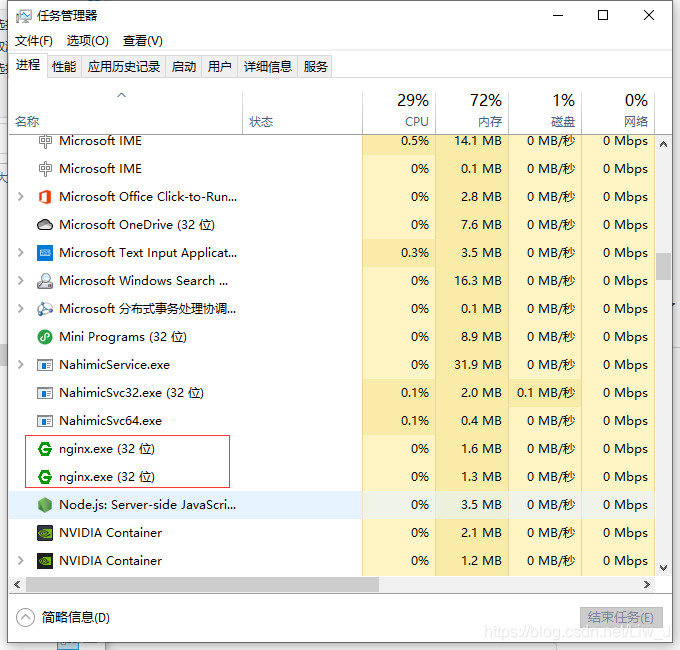Collapse to 简略信息 view arrow icon
Image resolution: width=680 pixels, height=650 pixels.
point(26,617)
